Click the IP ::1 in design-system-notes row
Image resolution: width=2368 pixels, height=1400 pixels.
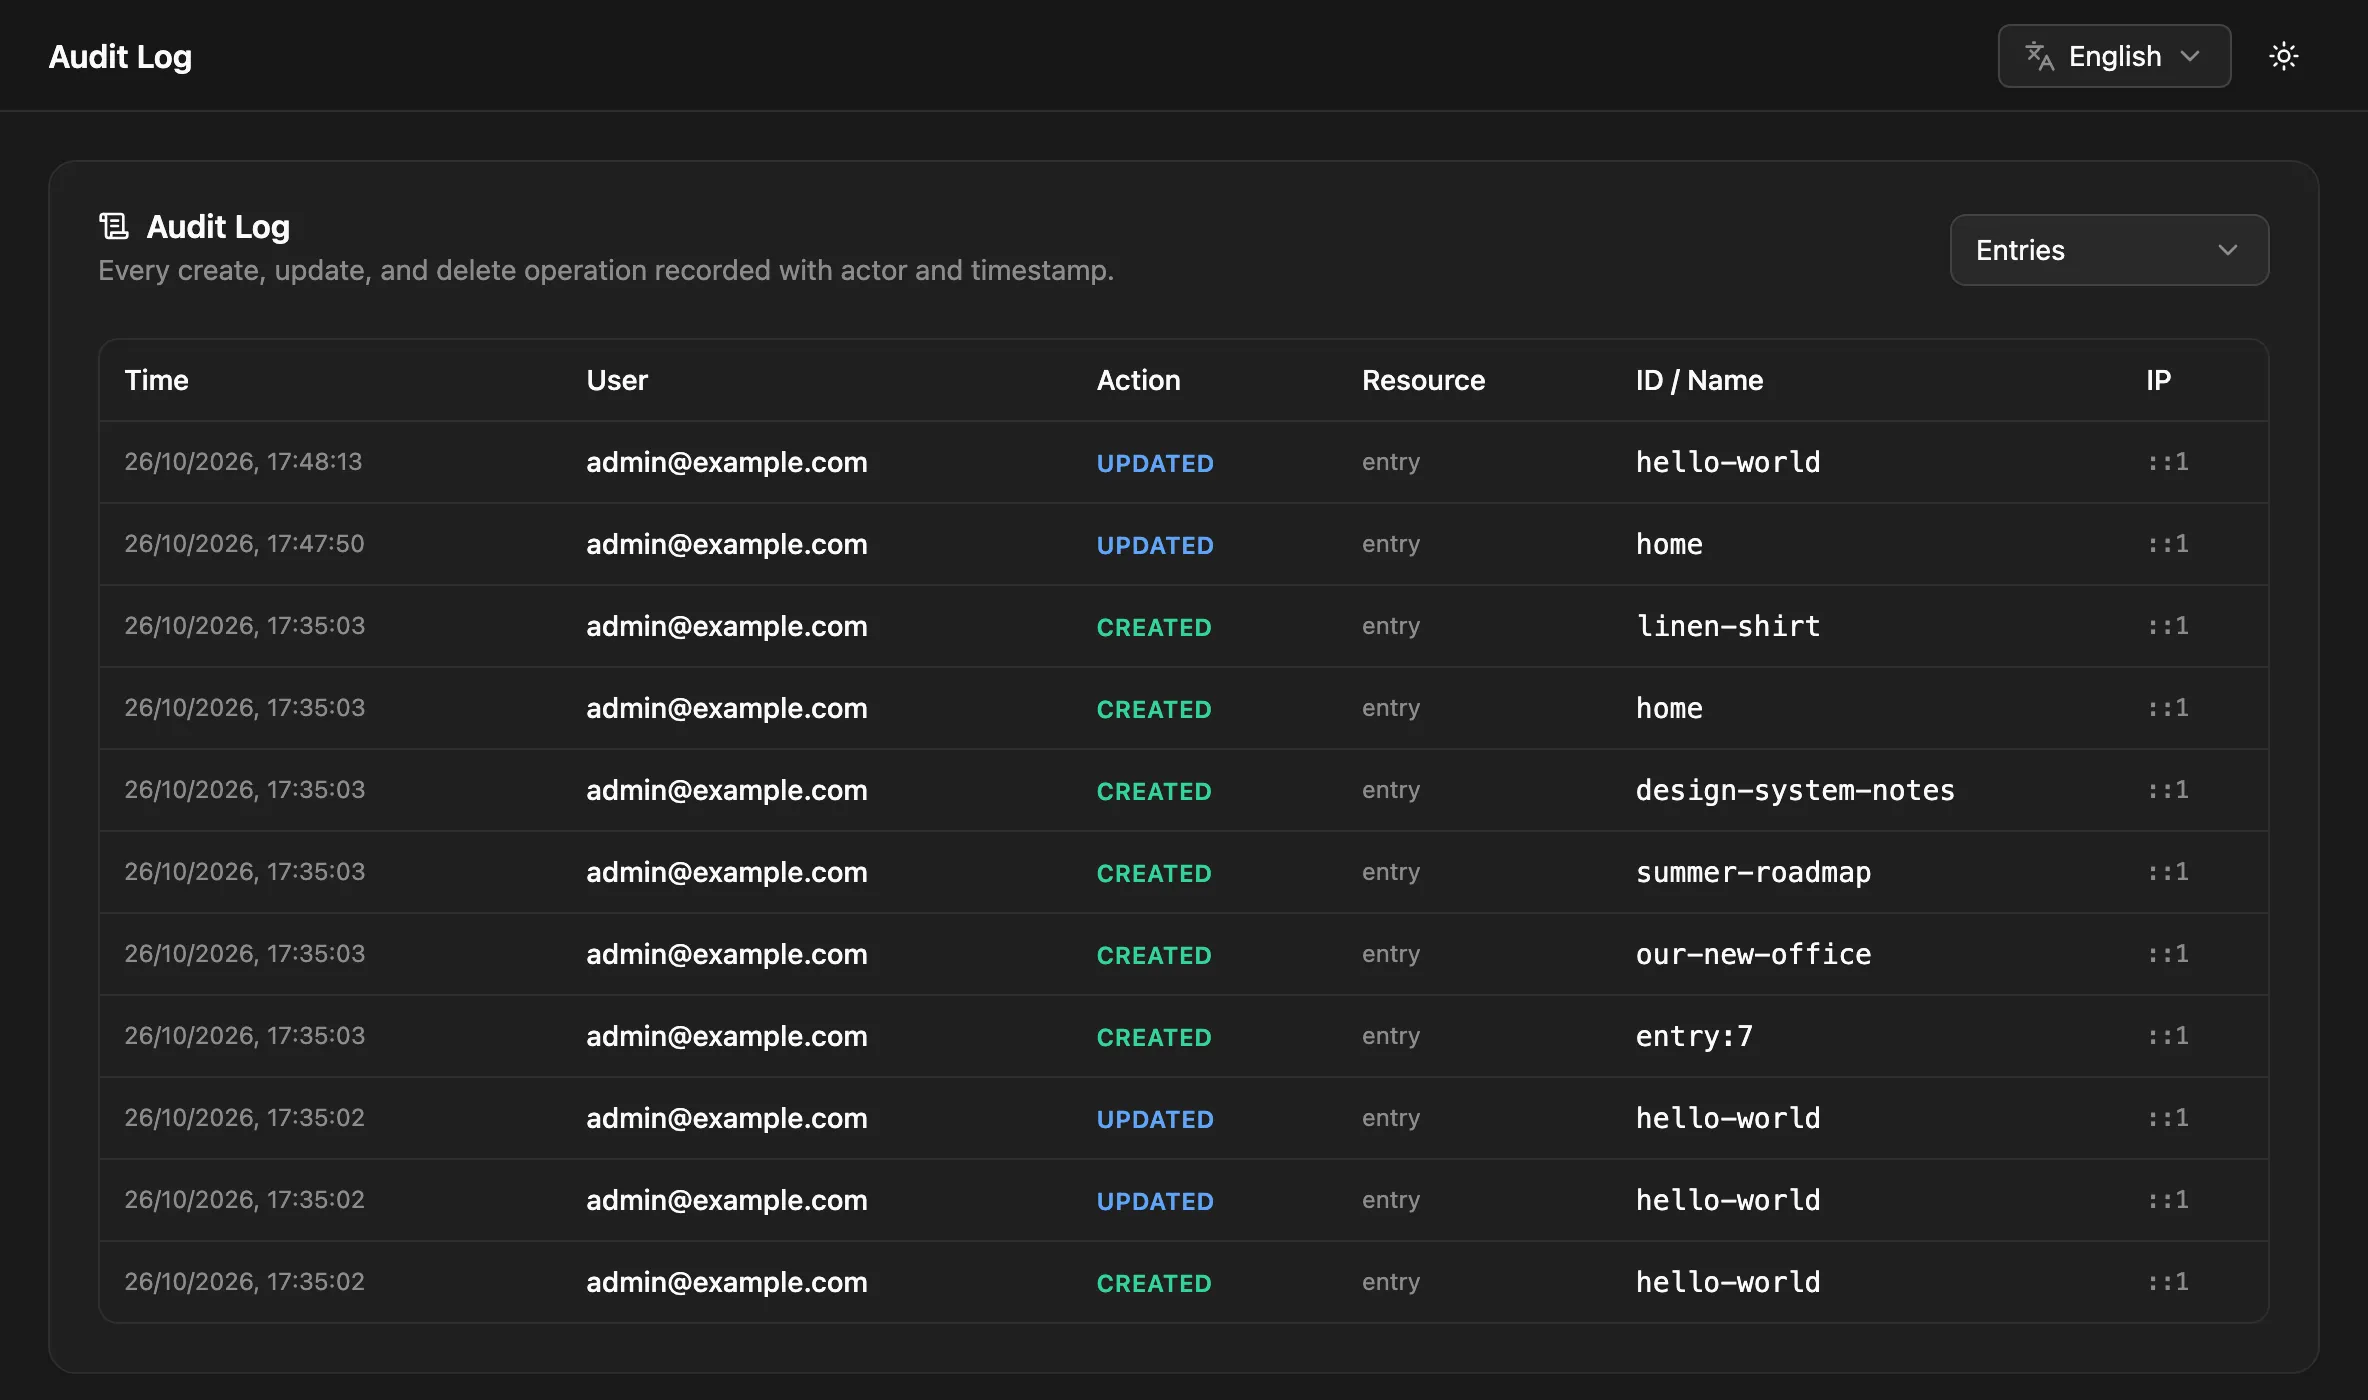click(2168, 790)
